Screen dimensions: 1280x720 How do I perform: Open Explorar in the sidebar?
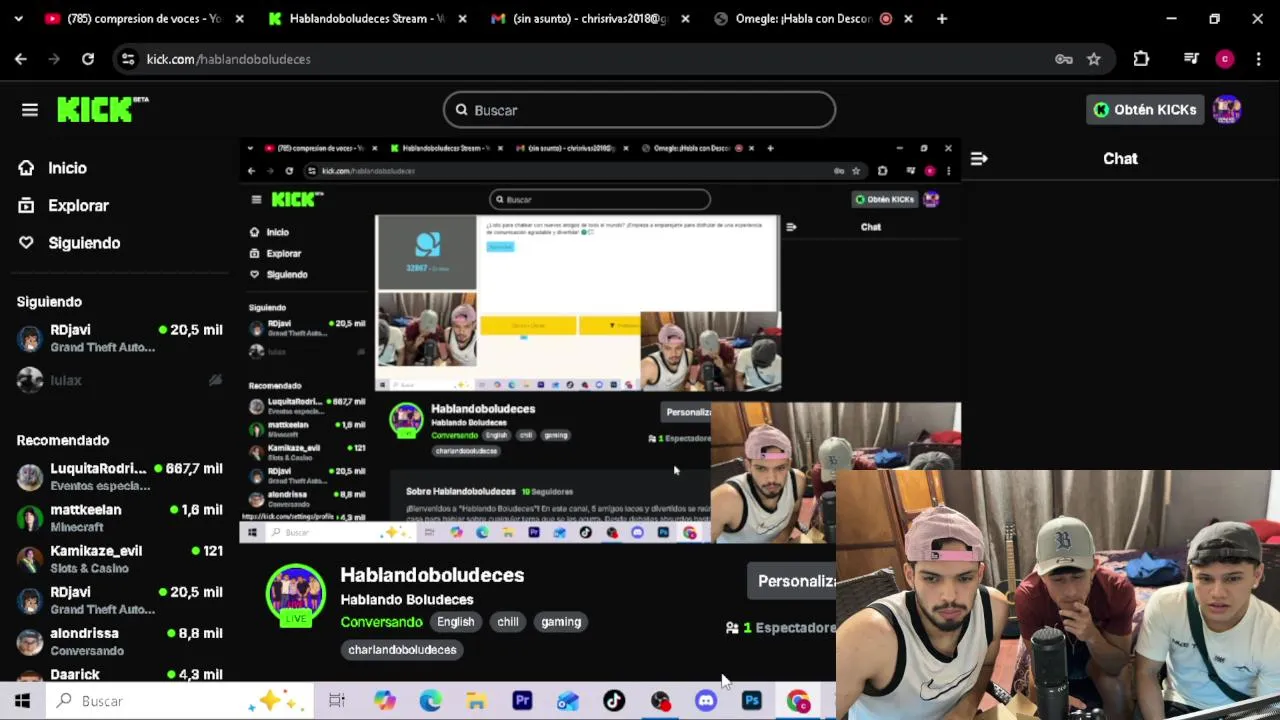click(63, 205)
